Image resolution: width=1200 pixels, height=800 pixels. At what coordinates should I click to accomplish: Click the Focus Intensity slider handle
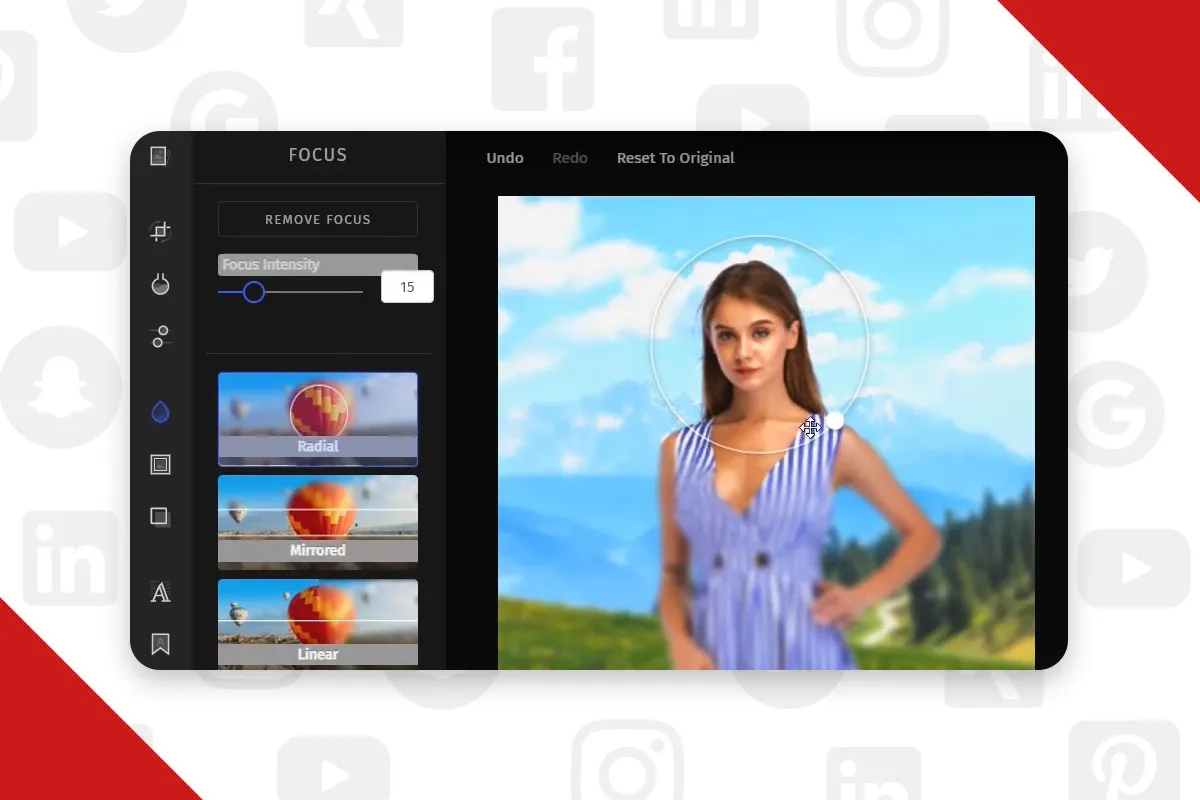254,292
